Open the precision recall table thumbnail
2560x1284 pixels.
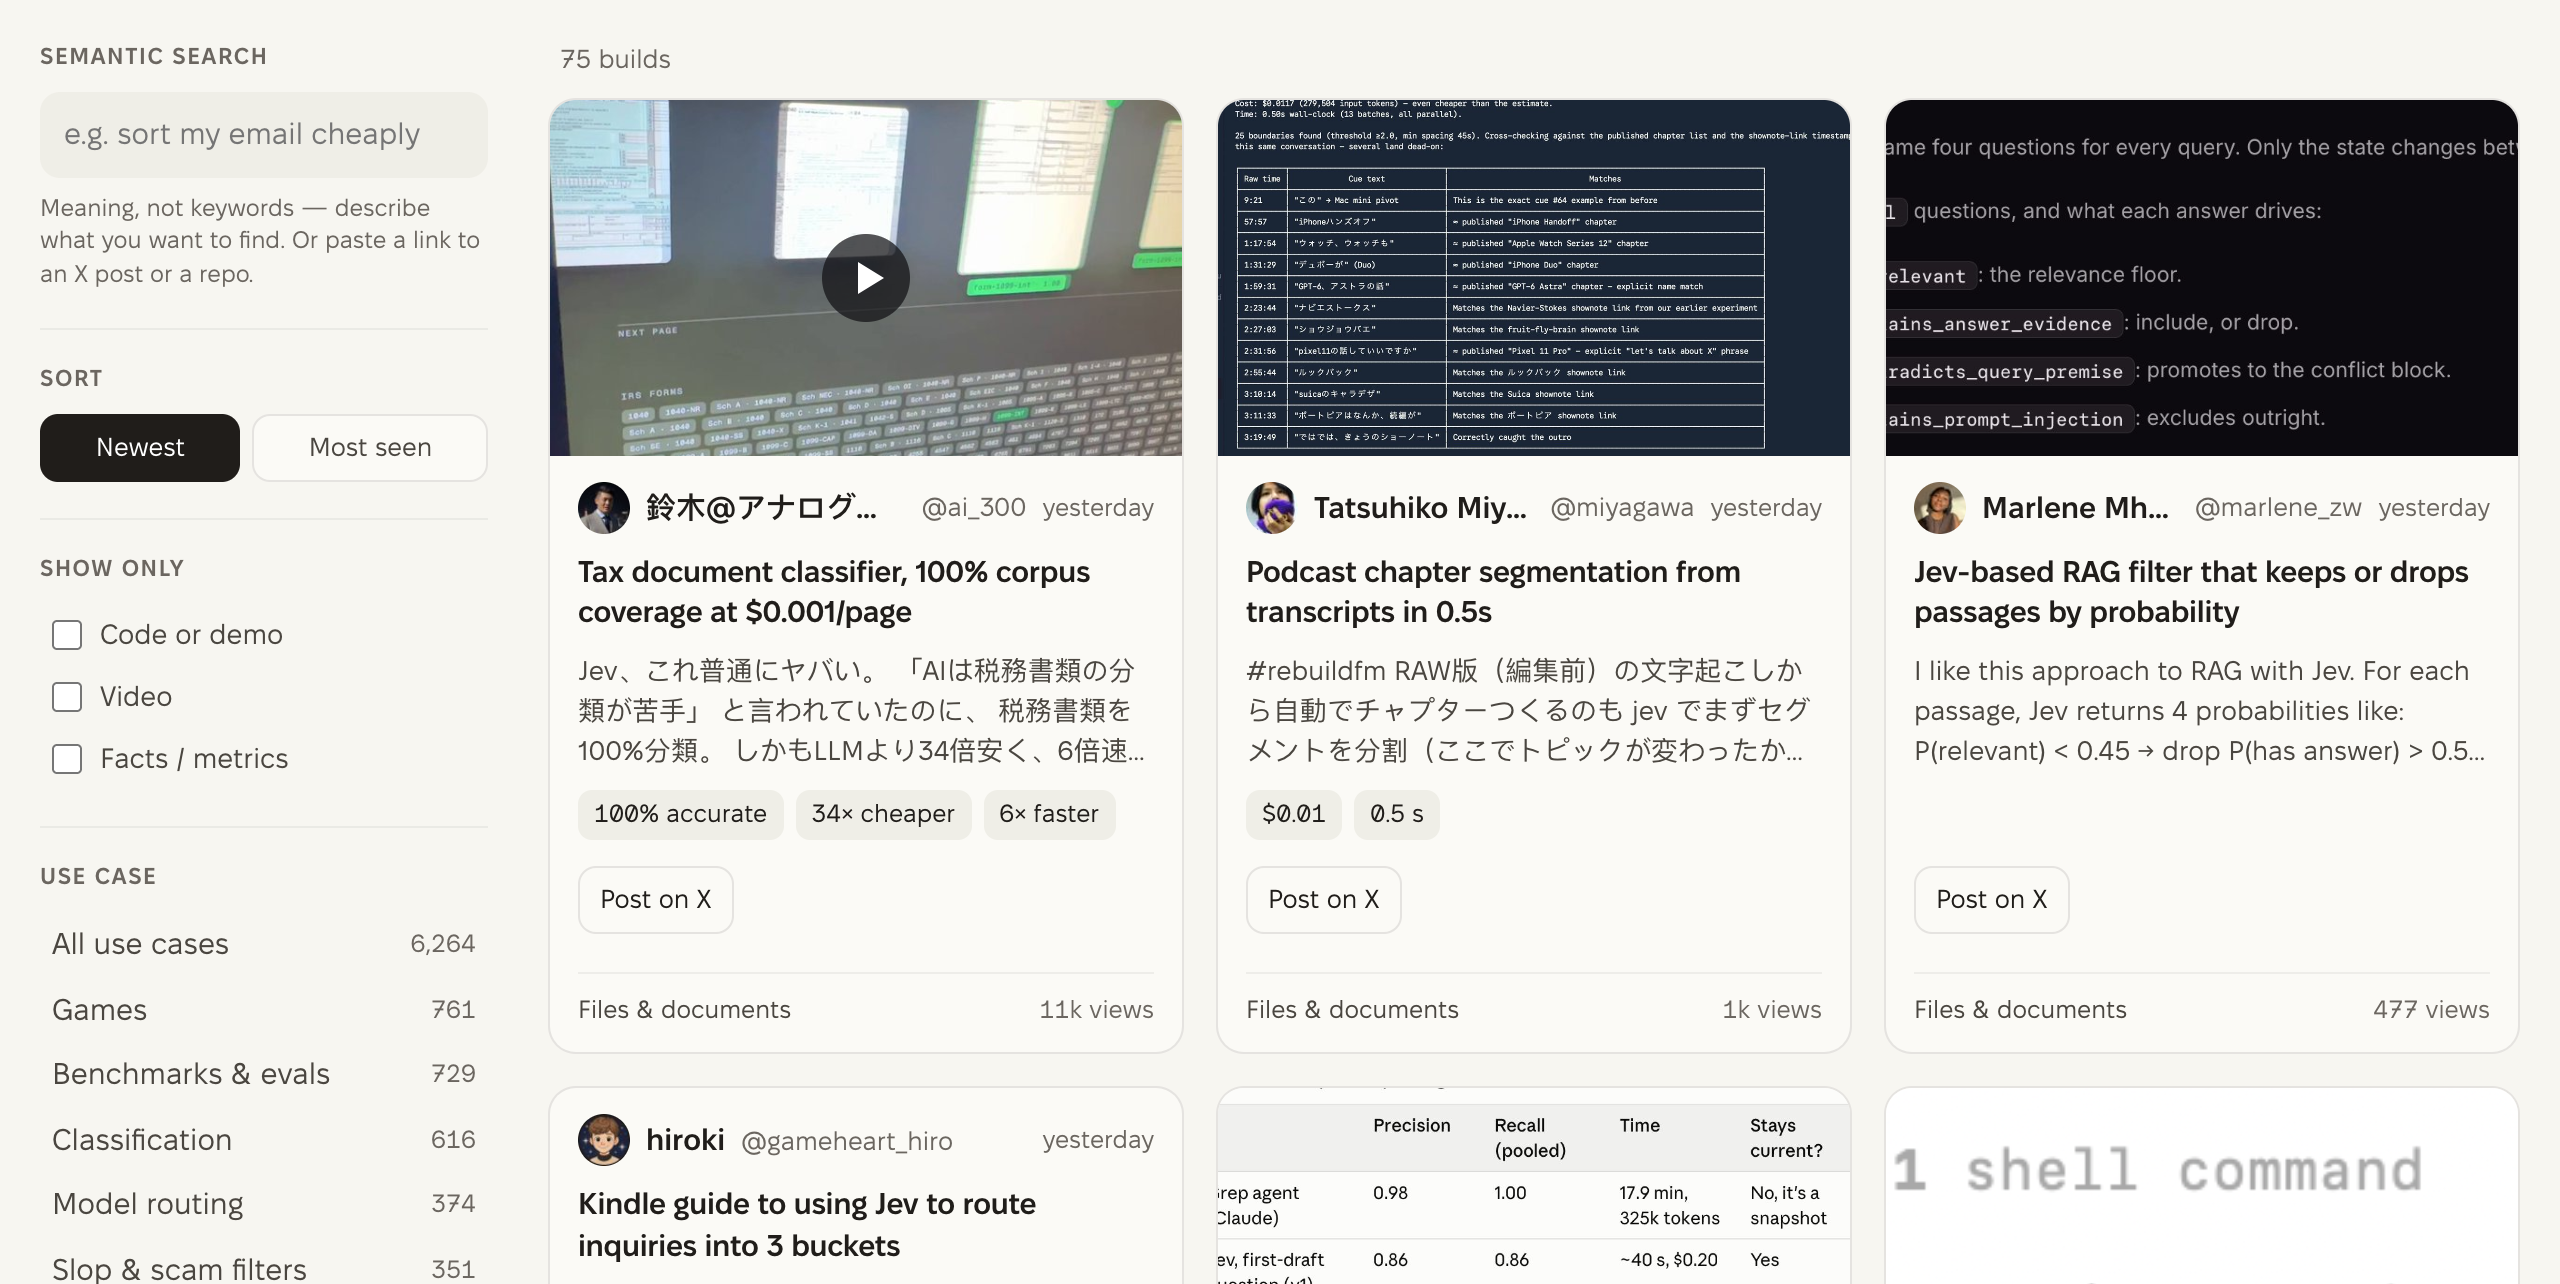[1534, 1186]
